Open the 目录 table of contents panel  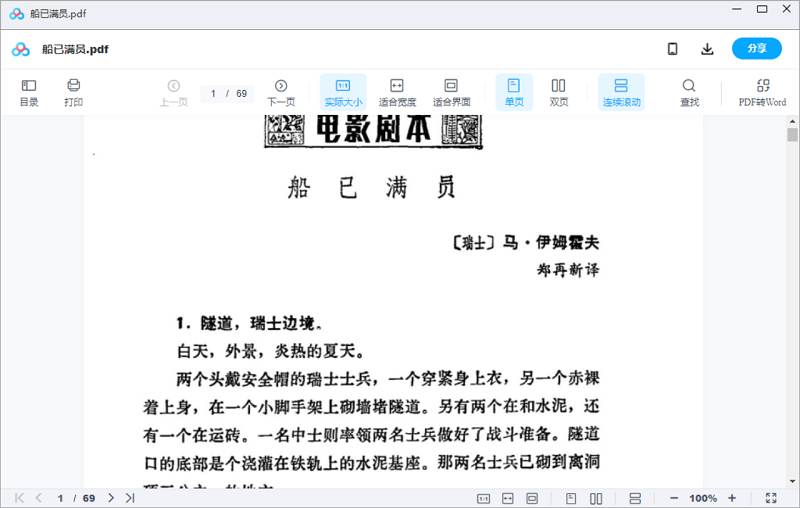(x=29, y=93)
